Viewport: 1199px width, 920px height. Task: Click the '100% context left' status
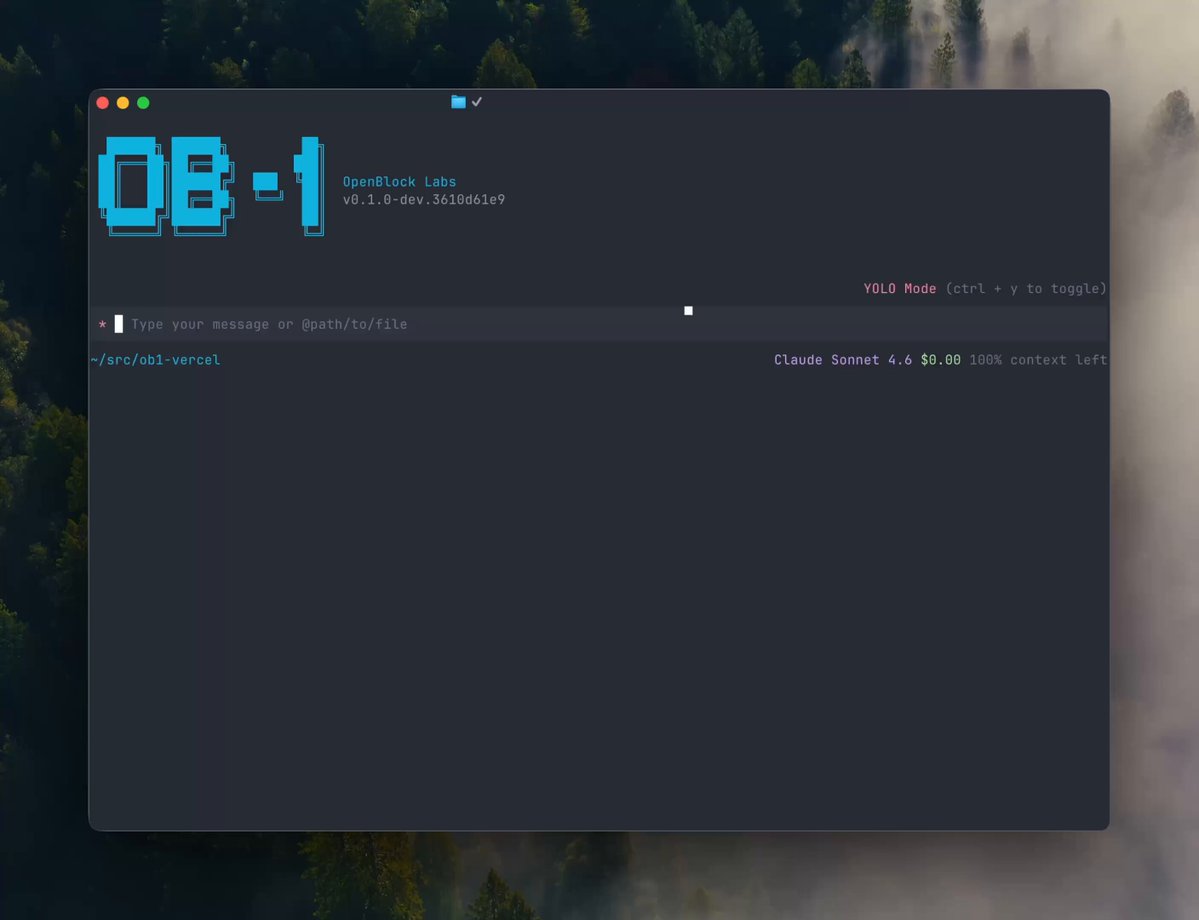click(1038, 359)
